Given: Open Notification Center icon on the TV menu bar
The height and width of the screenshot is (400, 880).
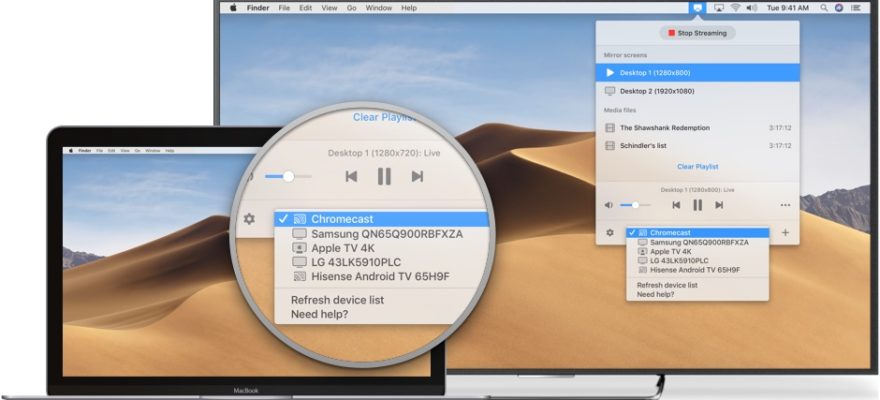Looking at the screenshot, I should [x=856, y=8].
